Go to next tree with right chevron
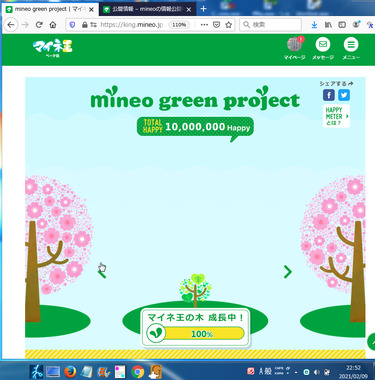 pyautogui.click(x=287, y=272)
